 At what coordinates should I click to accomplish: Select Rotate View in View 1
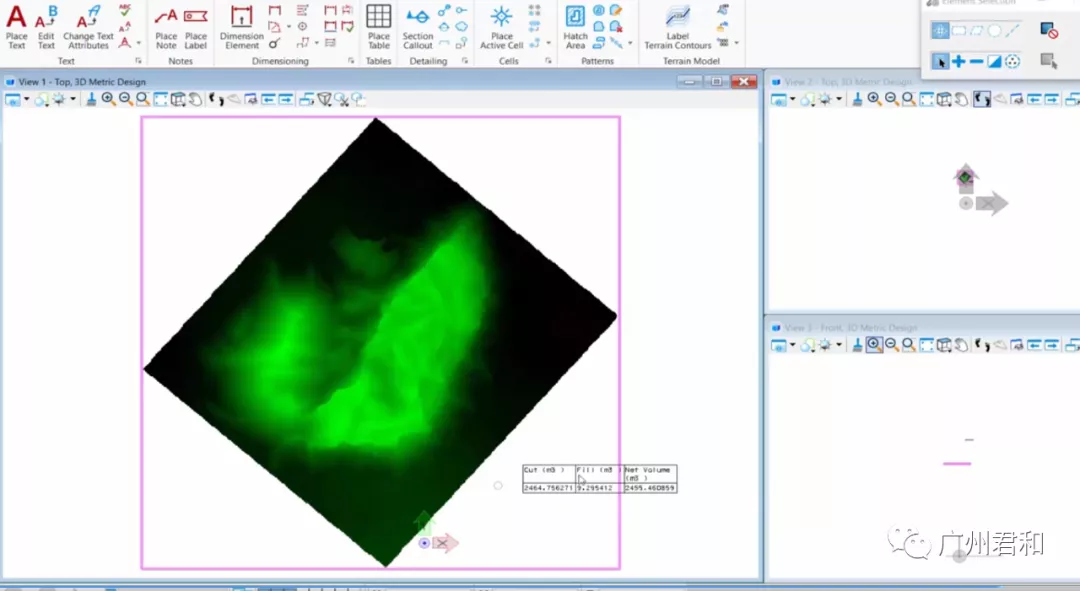pyautogui.click(x=178, y=99)
